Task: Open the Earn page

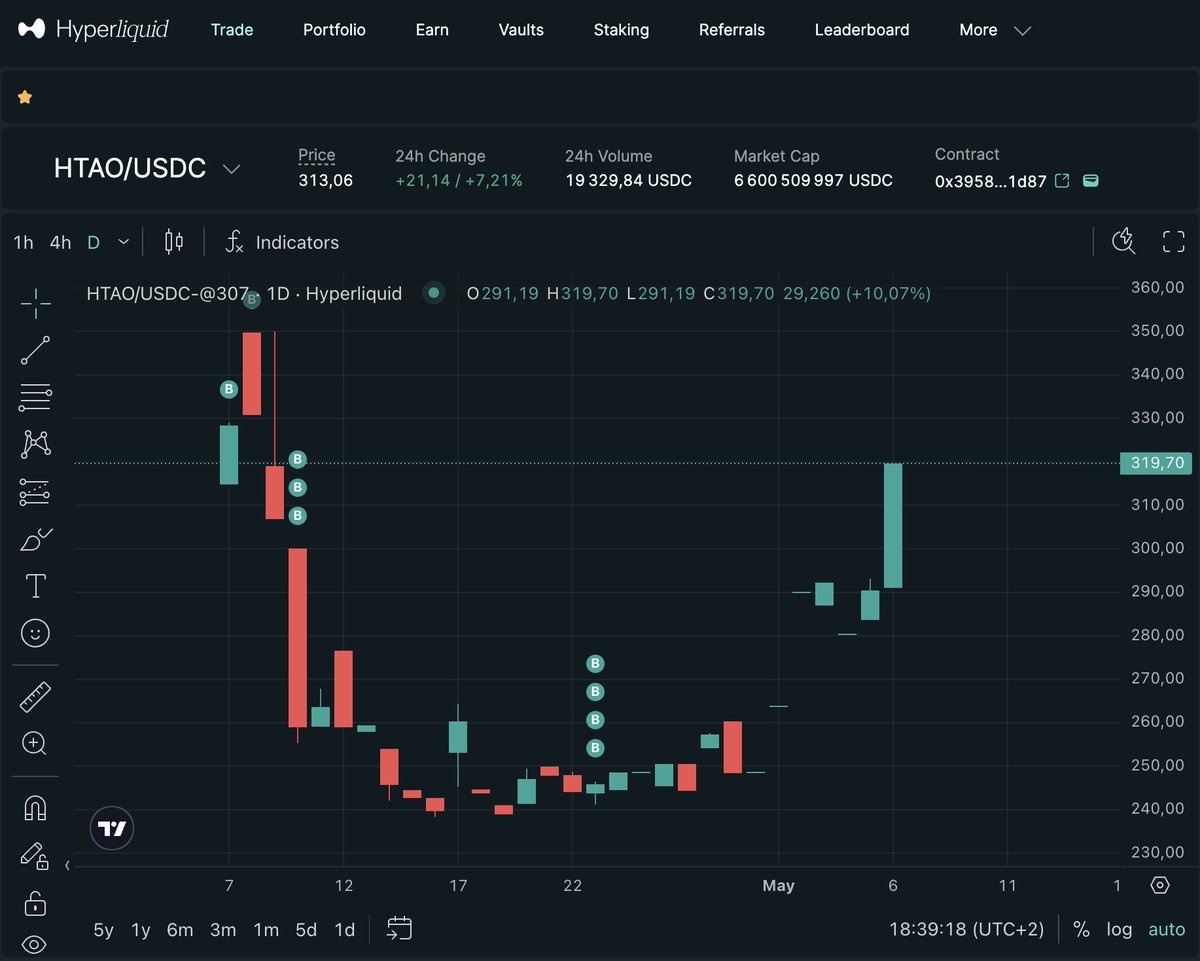Action: point(432,30)
